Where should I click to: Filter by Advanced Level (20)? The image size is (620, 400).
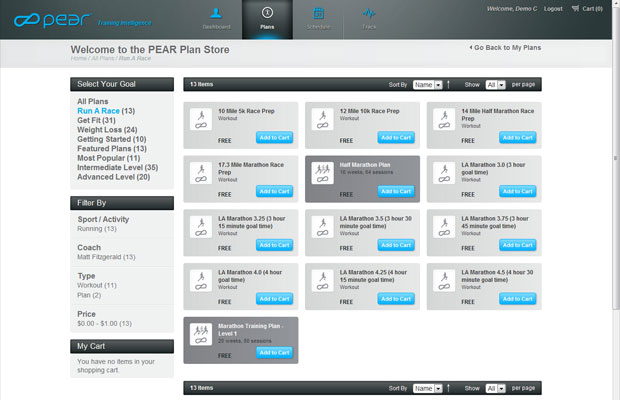click(x=113, y=177)
